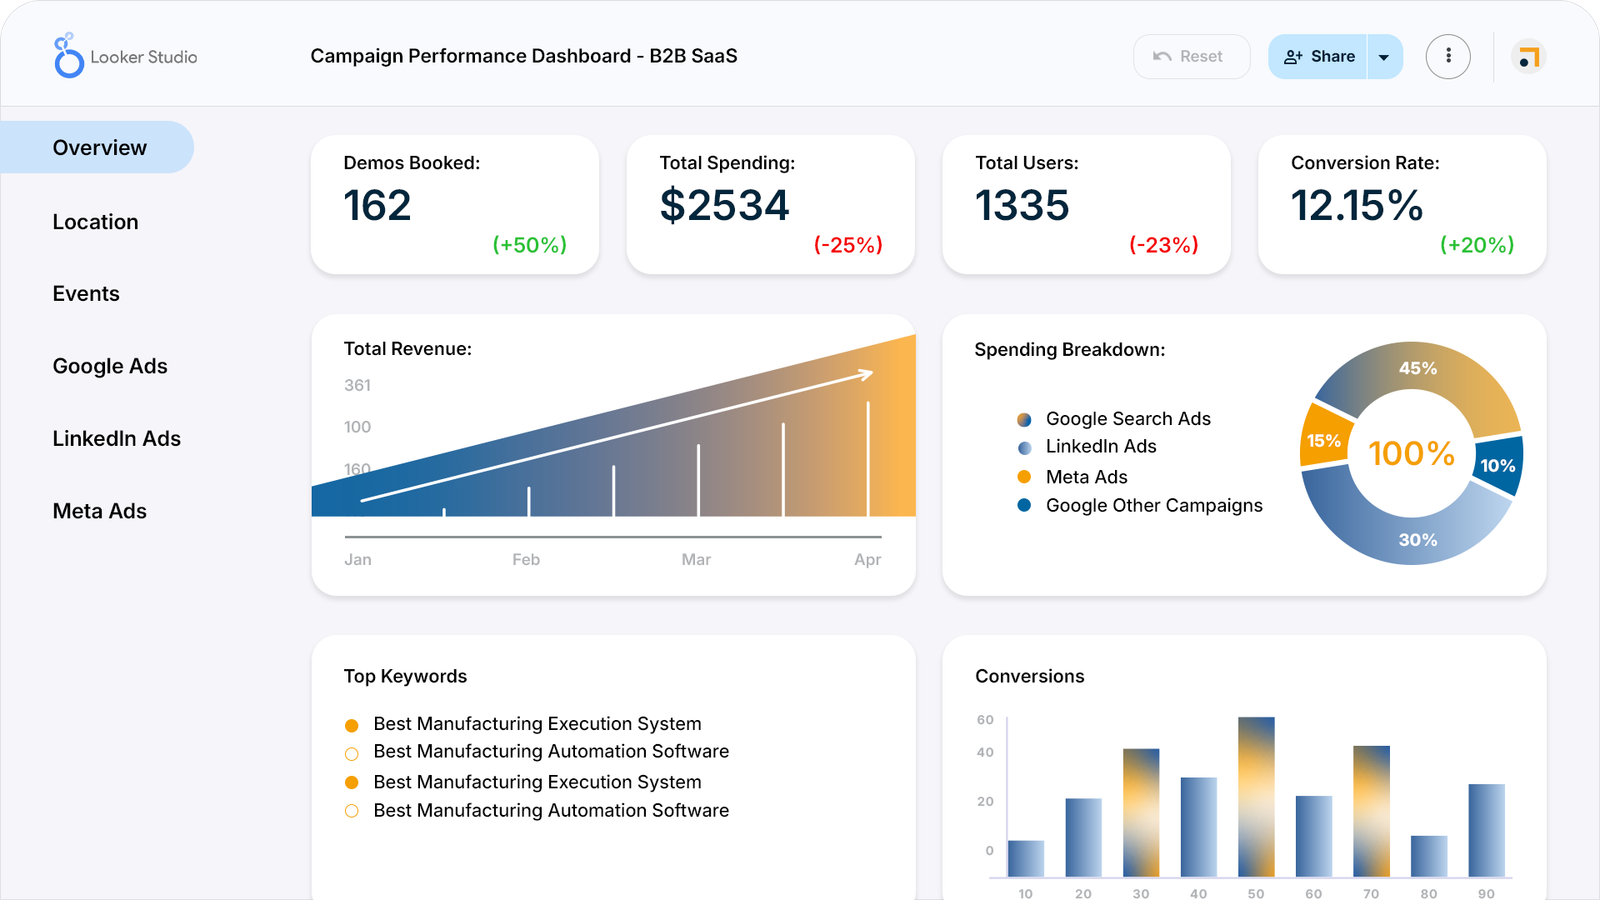This screenshot has height=900, width=1600.
Task: Click the (-25%) change indicator
Action: point(848,245)
